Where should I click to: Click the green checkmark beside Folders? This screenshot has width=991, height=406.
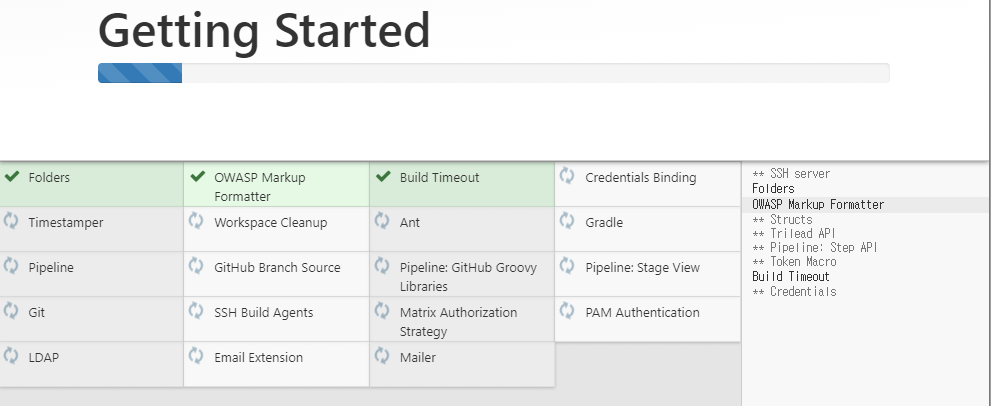pos(11,176)
